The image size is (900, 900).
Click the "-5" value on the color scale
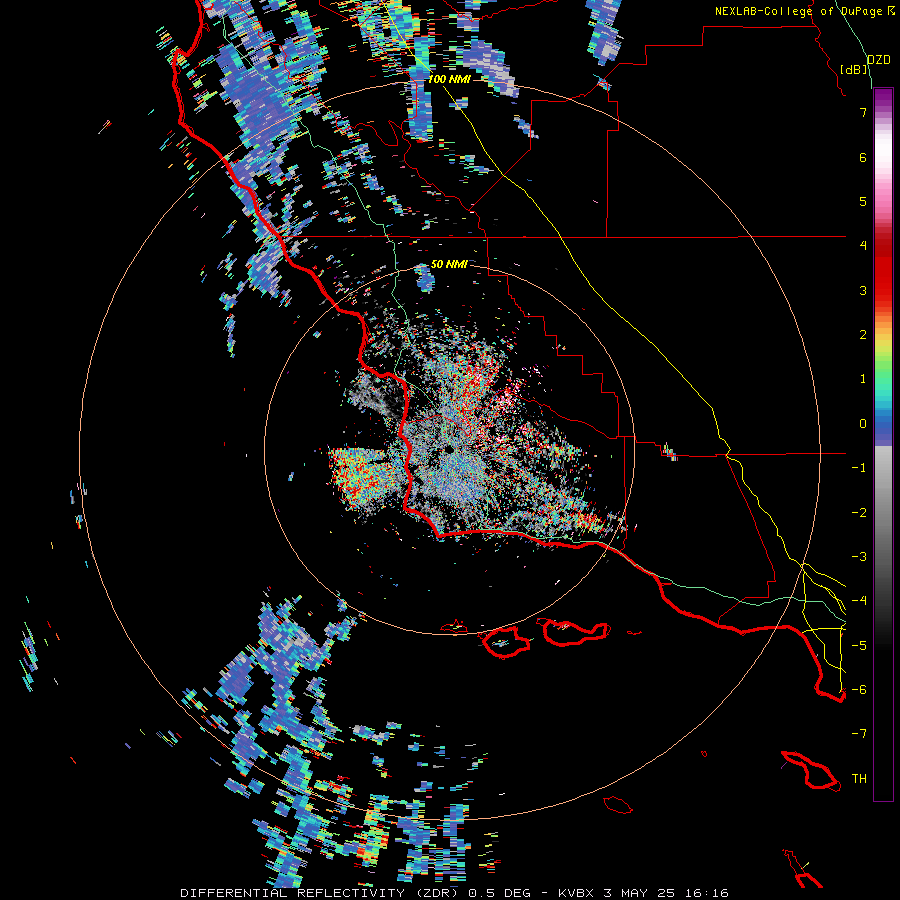(859, 646)
